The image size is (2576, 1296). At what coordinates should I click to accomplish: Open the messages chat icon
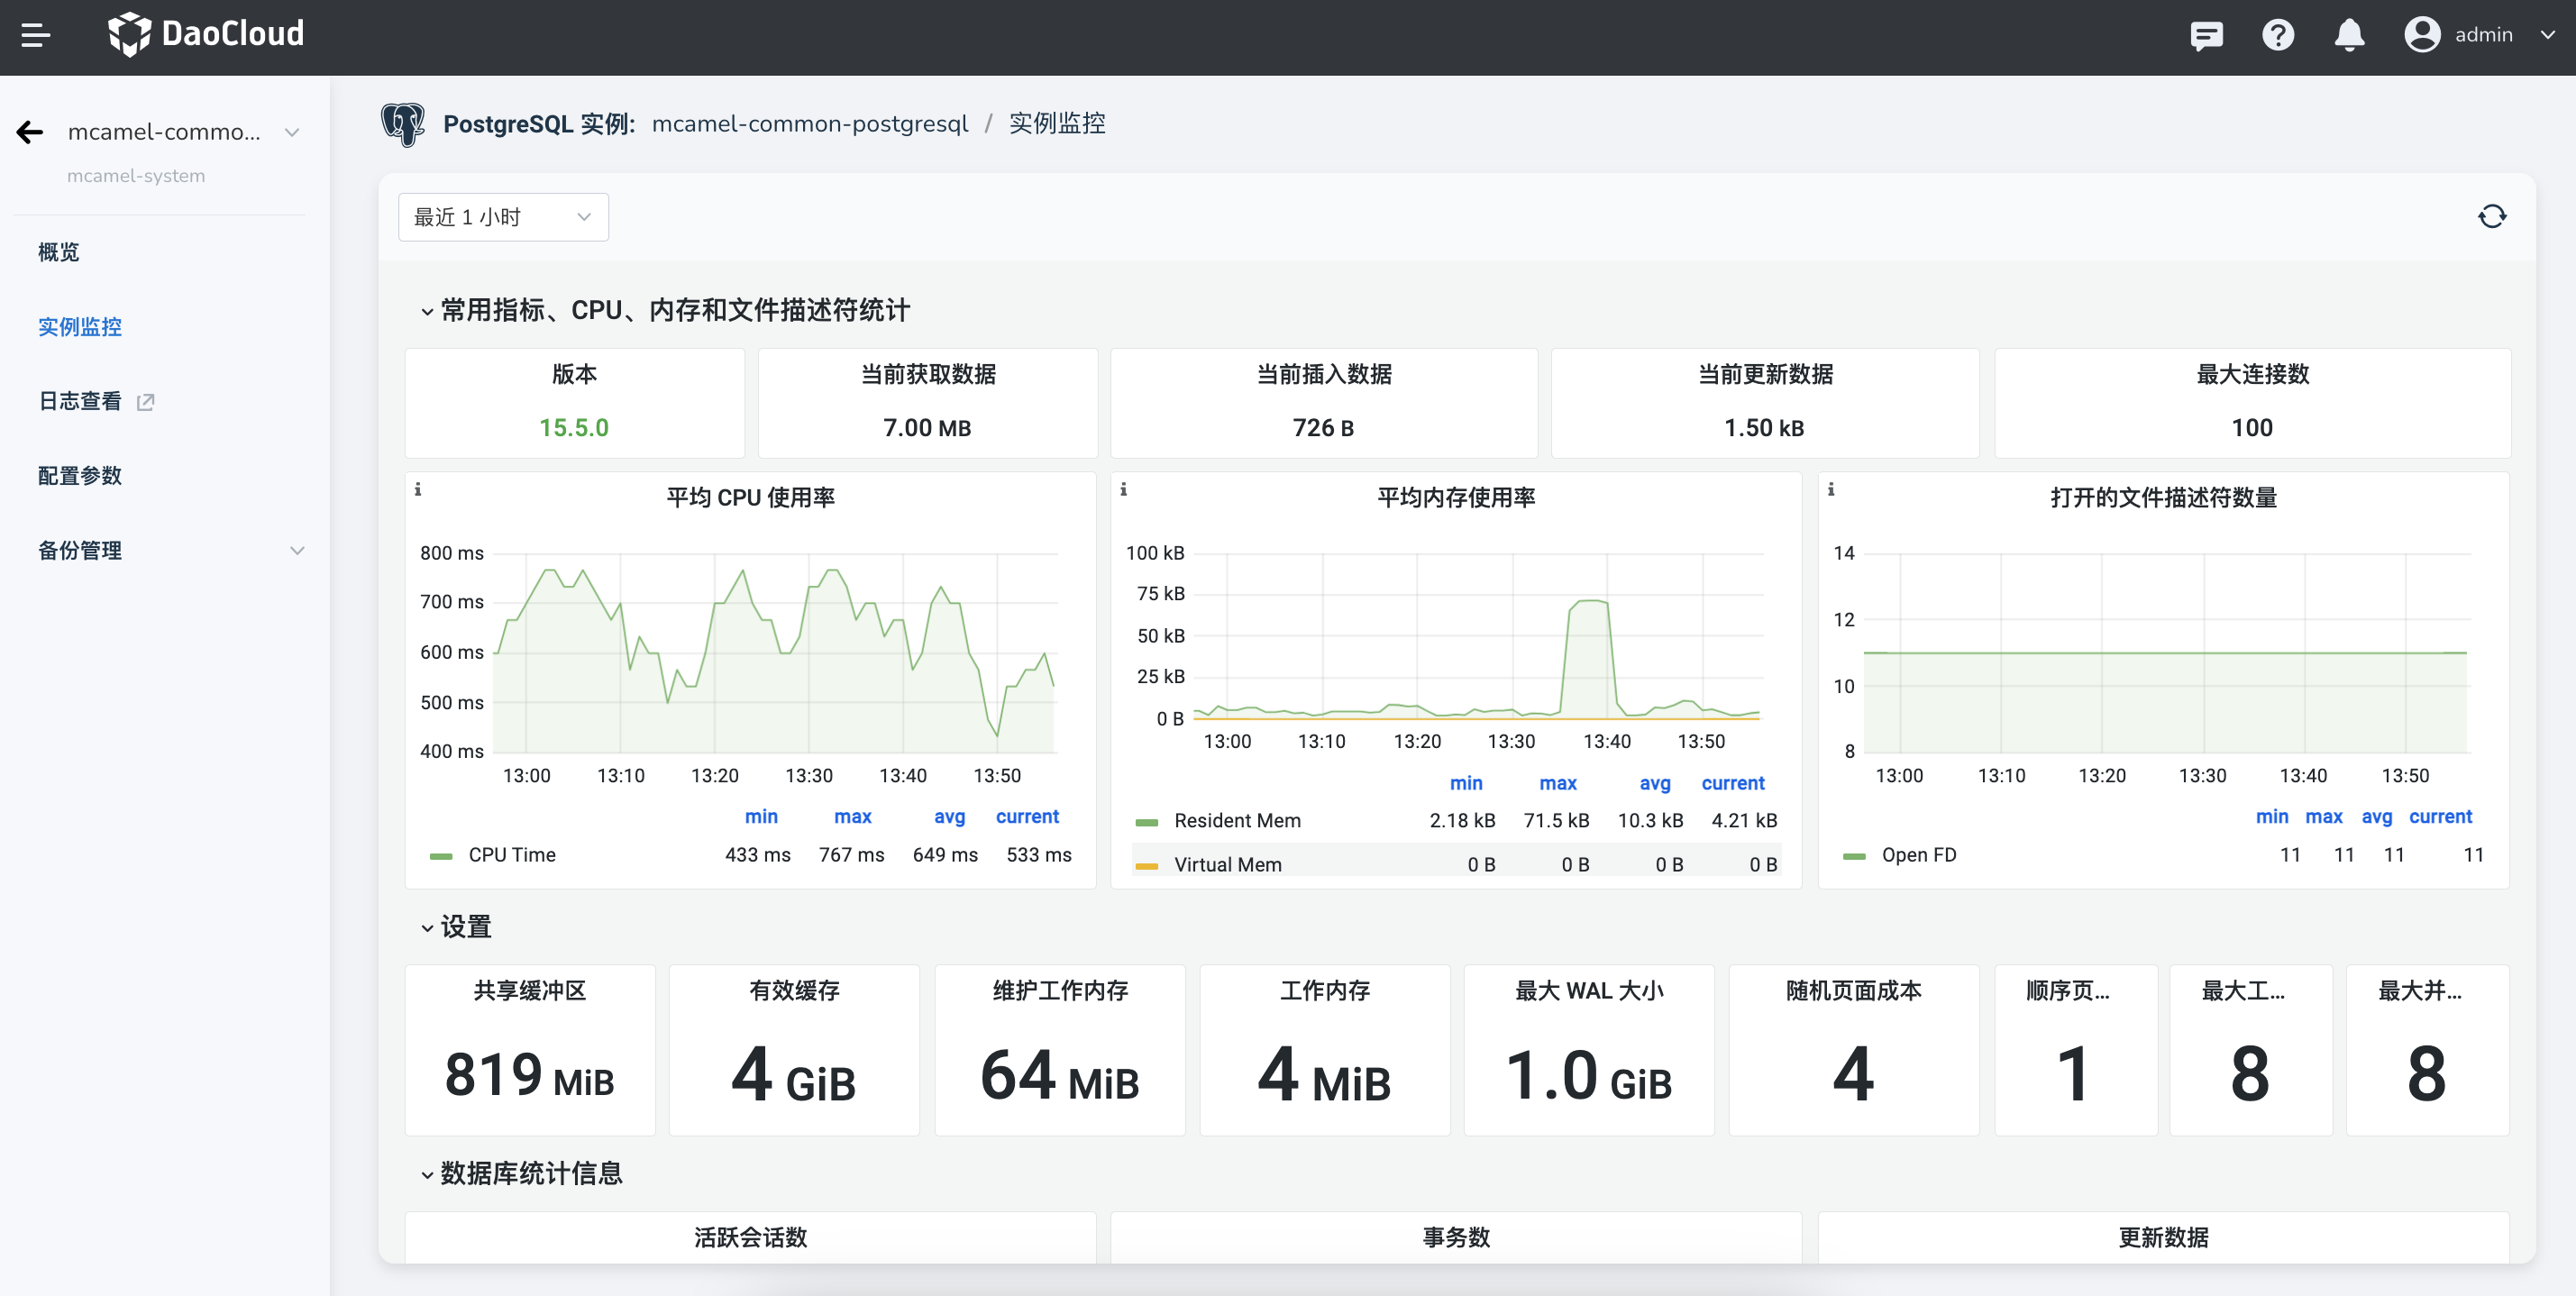tap(2206, 36)
